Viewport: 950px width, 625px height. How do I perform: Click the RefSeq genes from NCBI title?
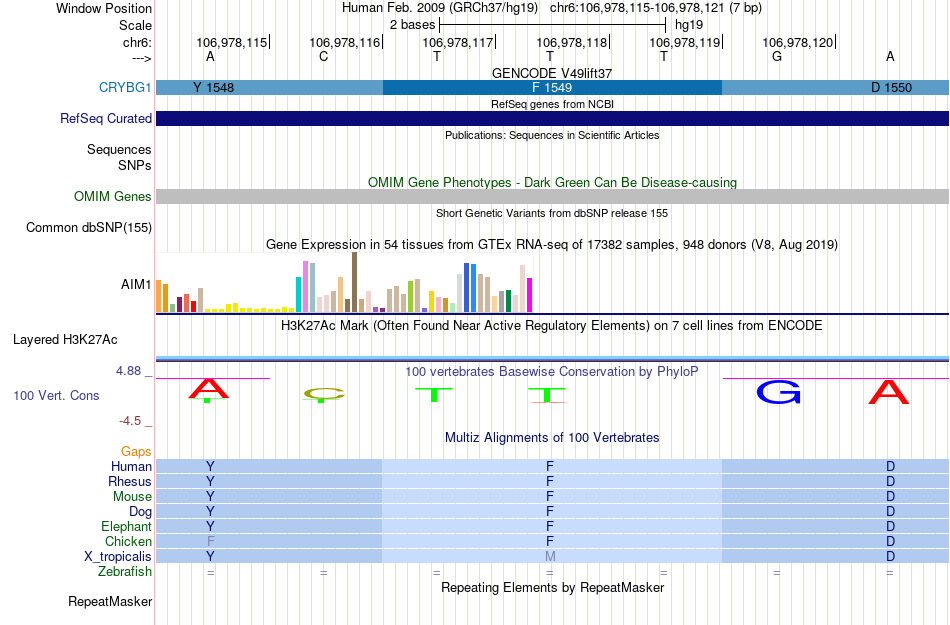click(x=552, y=104)
